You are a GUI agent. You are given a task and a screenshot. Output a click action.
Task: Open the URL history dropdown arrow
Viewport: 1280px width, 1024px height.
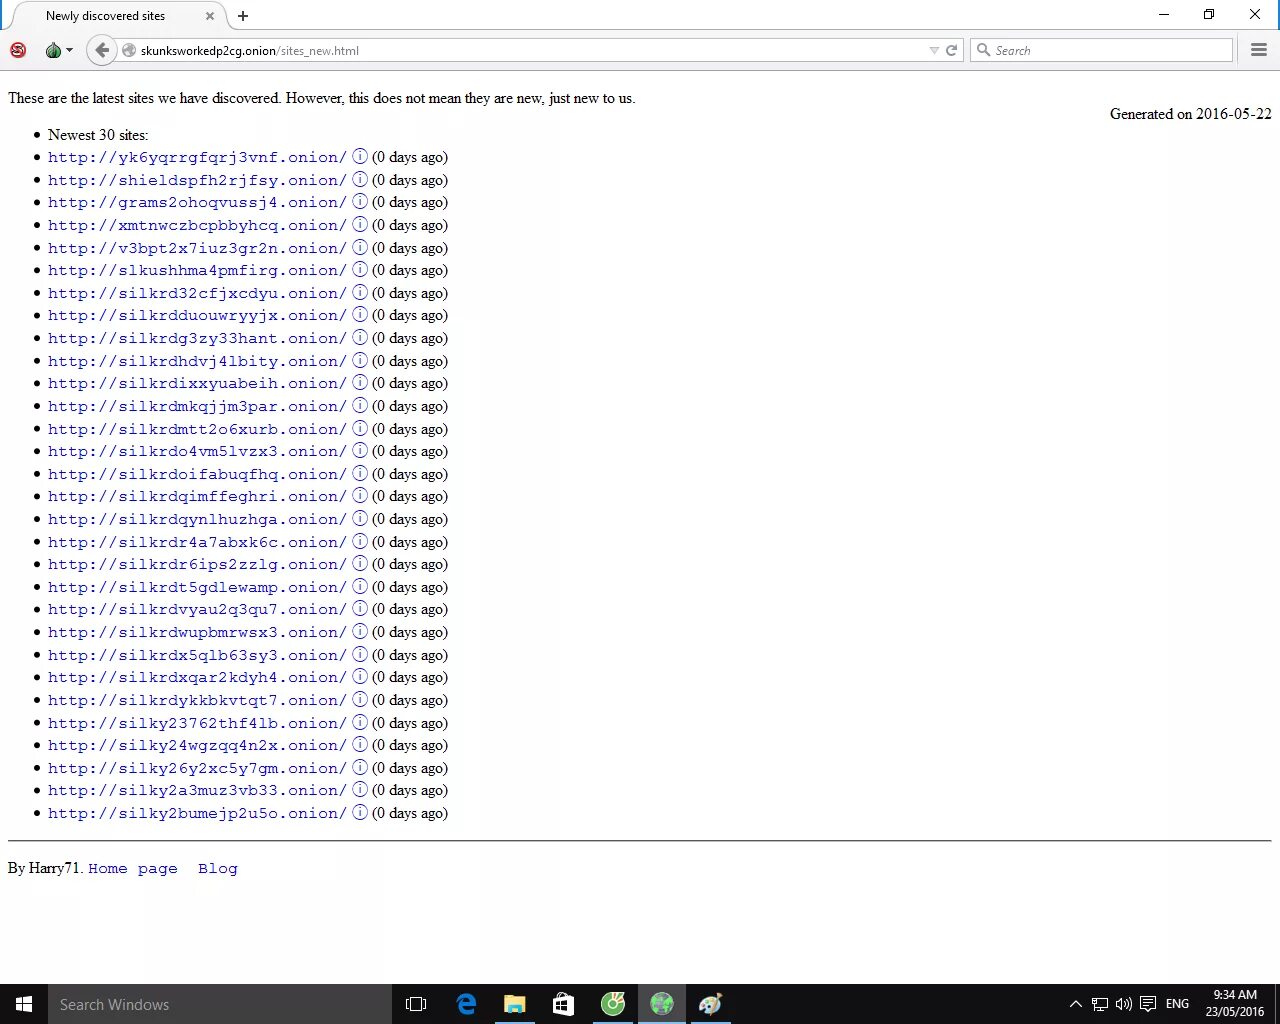point(934,50)
